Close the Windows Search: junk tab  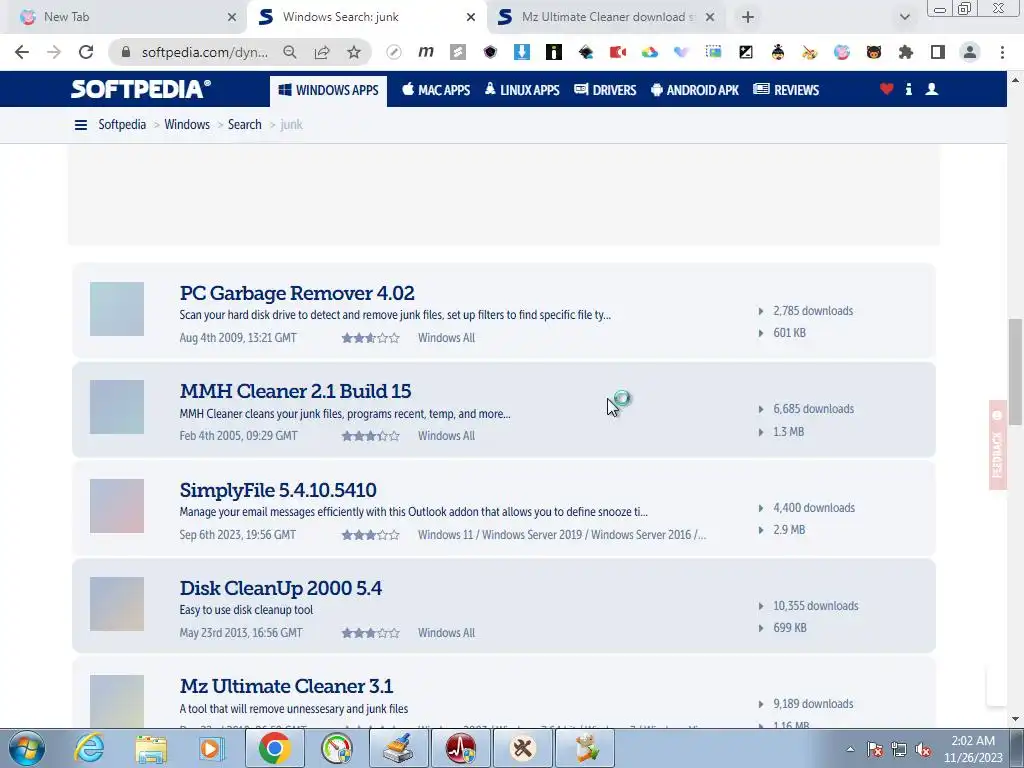tap(471, 17)
